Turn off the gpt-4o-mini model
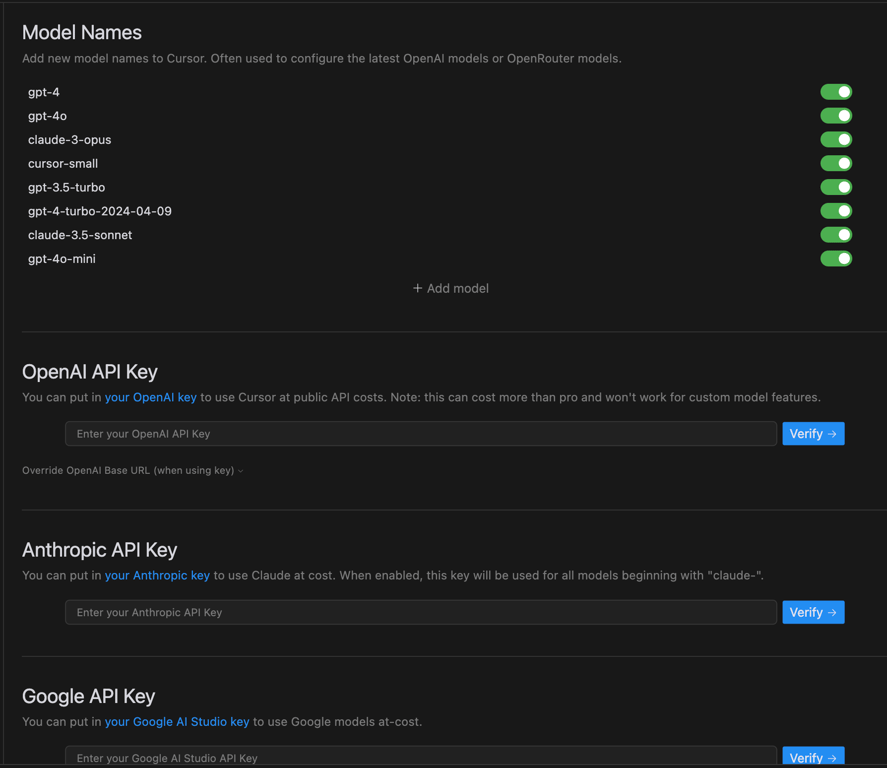The width and height of the screenshot is (887, 768). point(836,258)
